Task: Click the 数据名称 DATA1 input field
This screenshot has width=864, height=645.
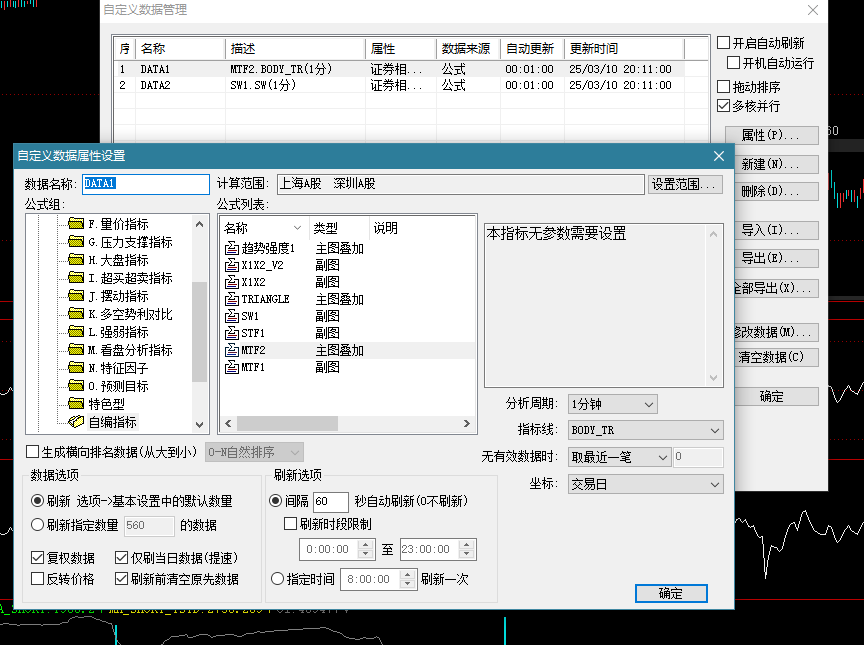Action: coord(146,184)
